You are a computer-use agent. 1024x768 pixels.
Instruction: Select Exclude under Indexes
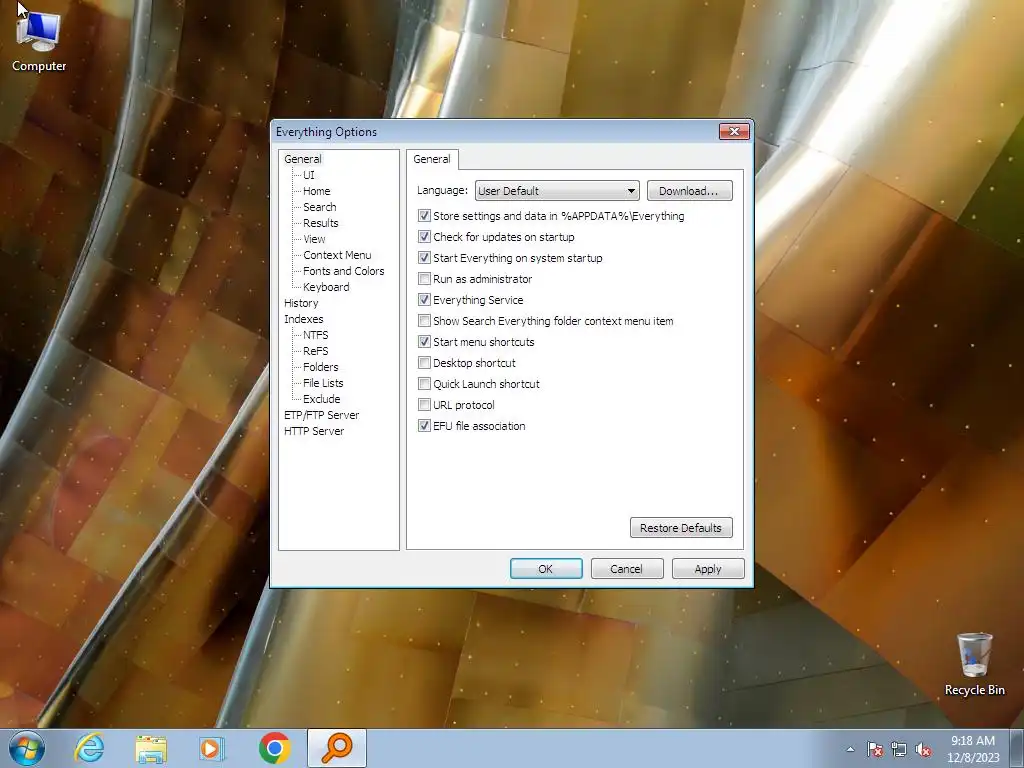pyautogui.click(x=321, y=399)
